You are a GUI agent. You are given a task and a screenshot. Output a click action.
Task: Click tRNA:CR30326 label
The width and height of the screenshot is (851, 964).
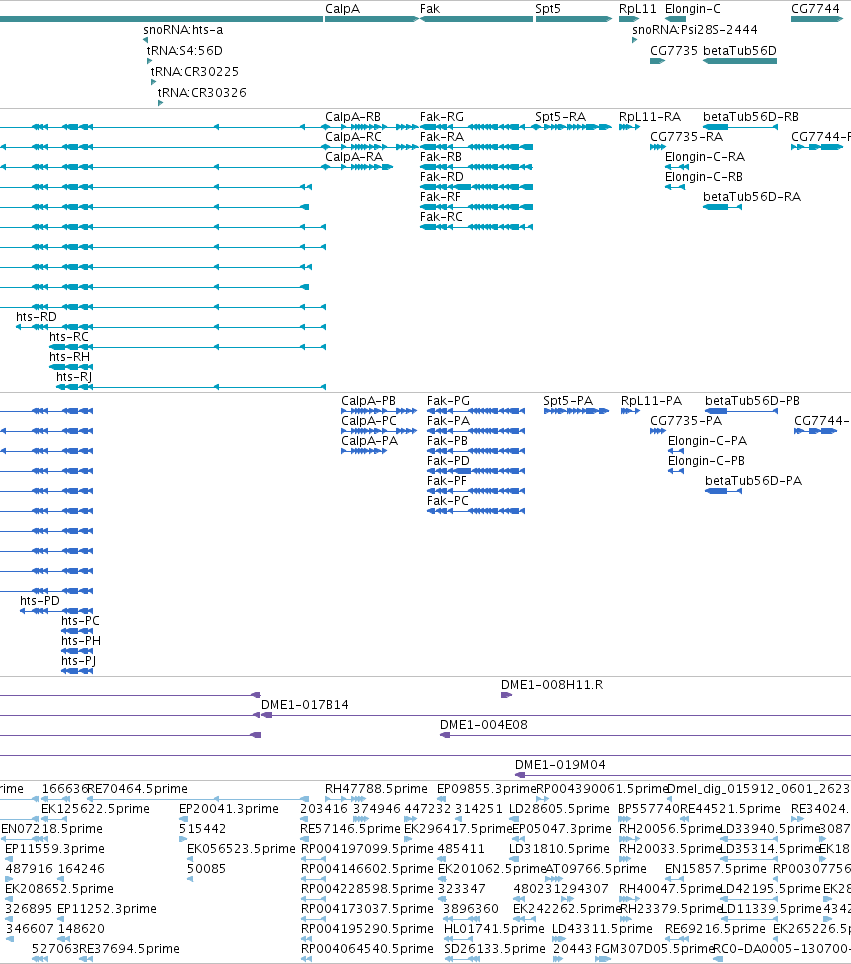(202, 92)
